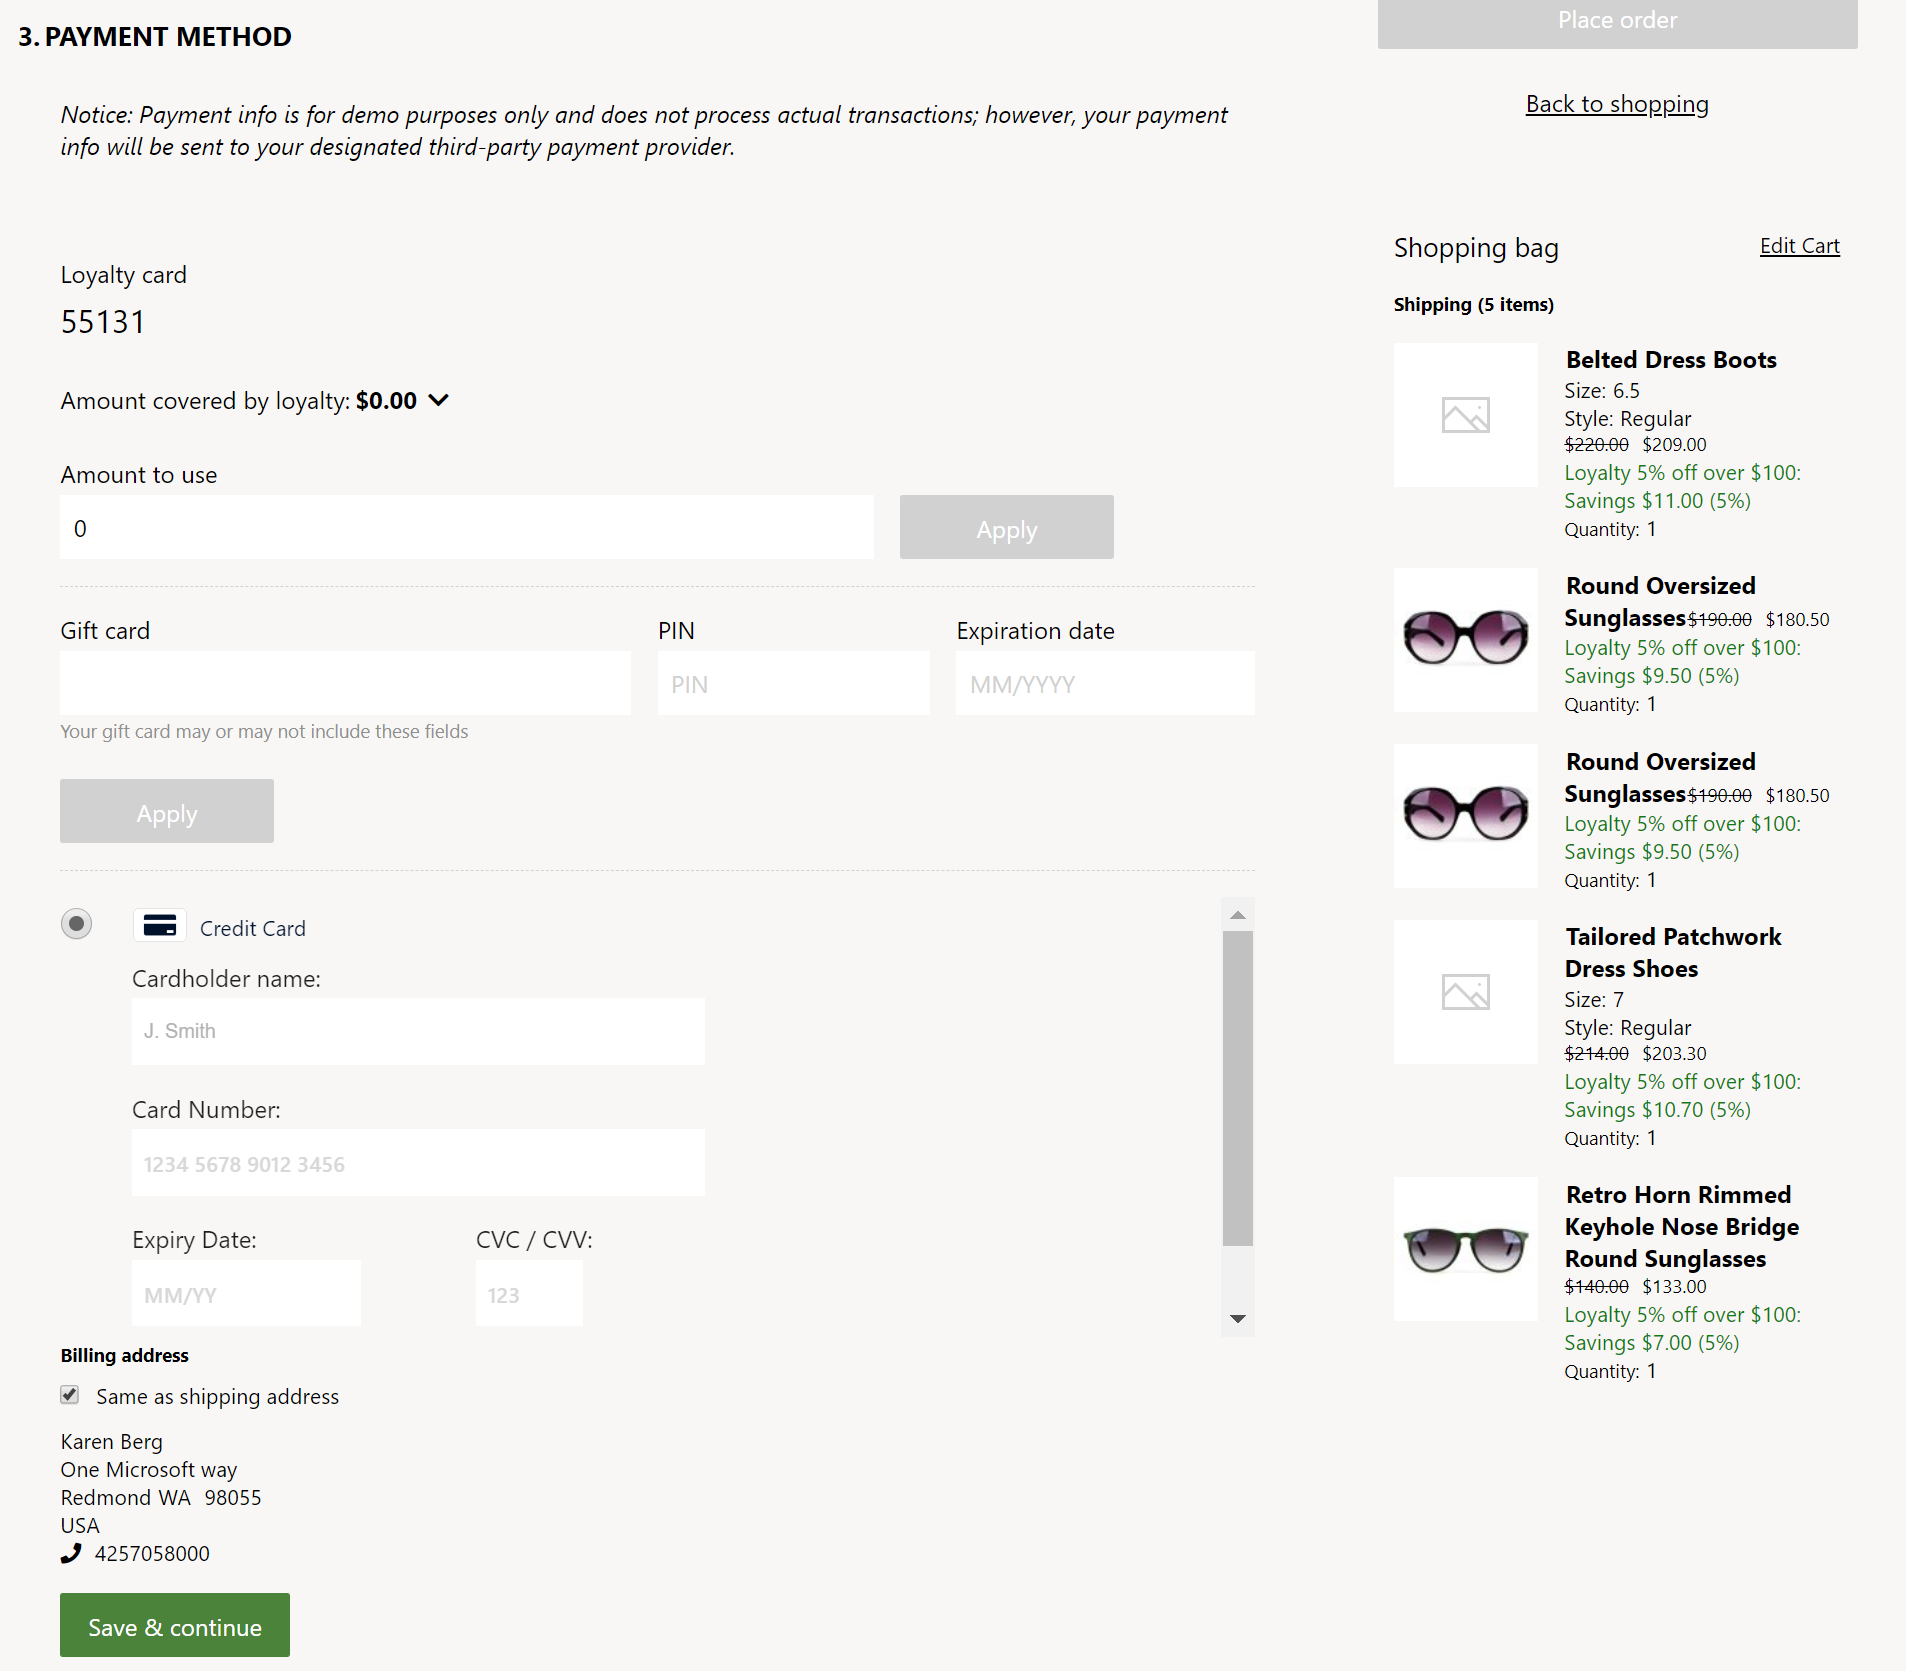Uncheck Same as shipping address
Viewport: 1906px width, 1671px height.
(69, 1395)
